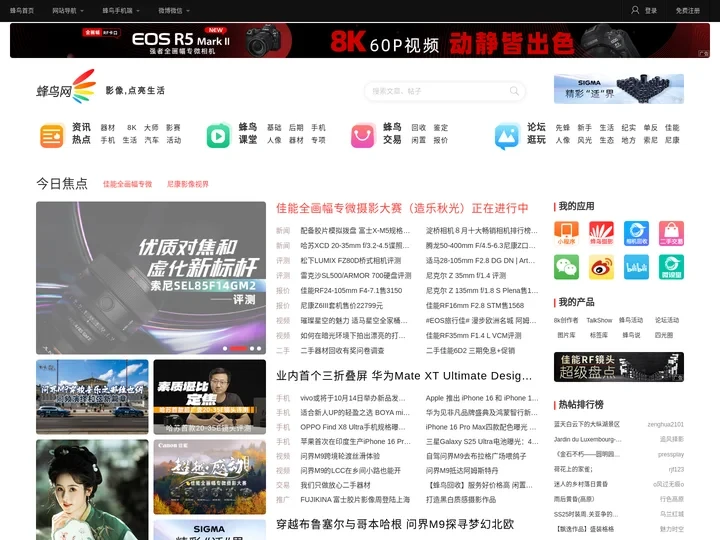Click 8K under 资讯热点
The width and height of the screenshot is (720, 540).
pos(132,128)
